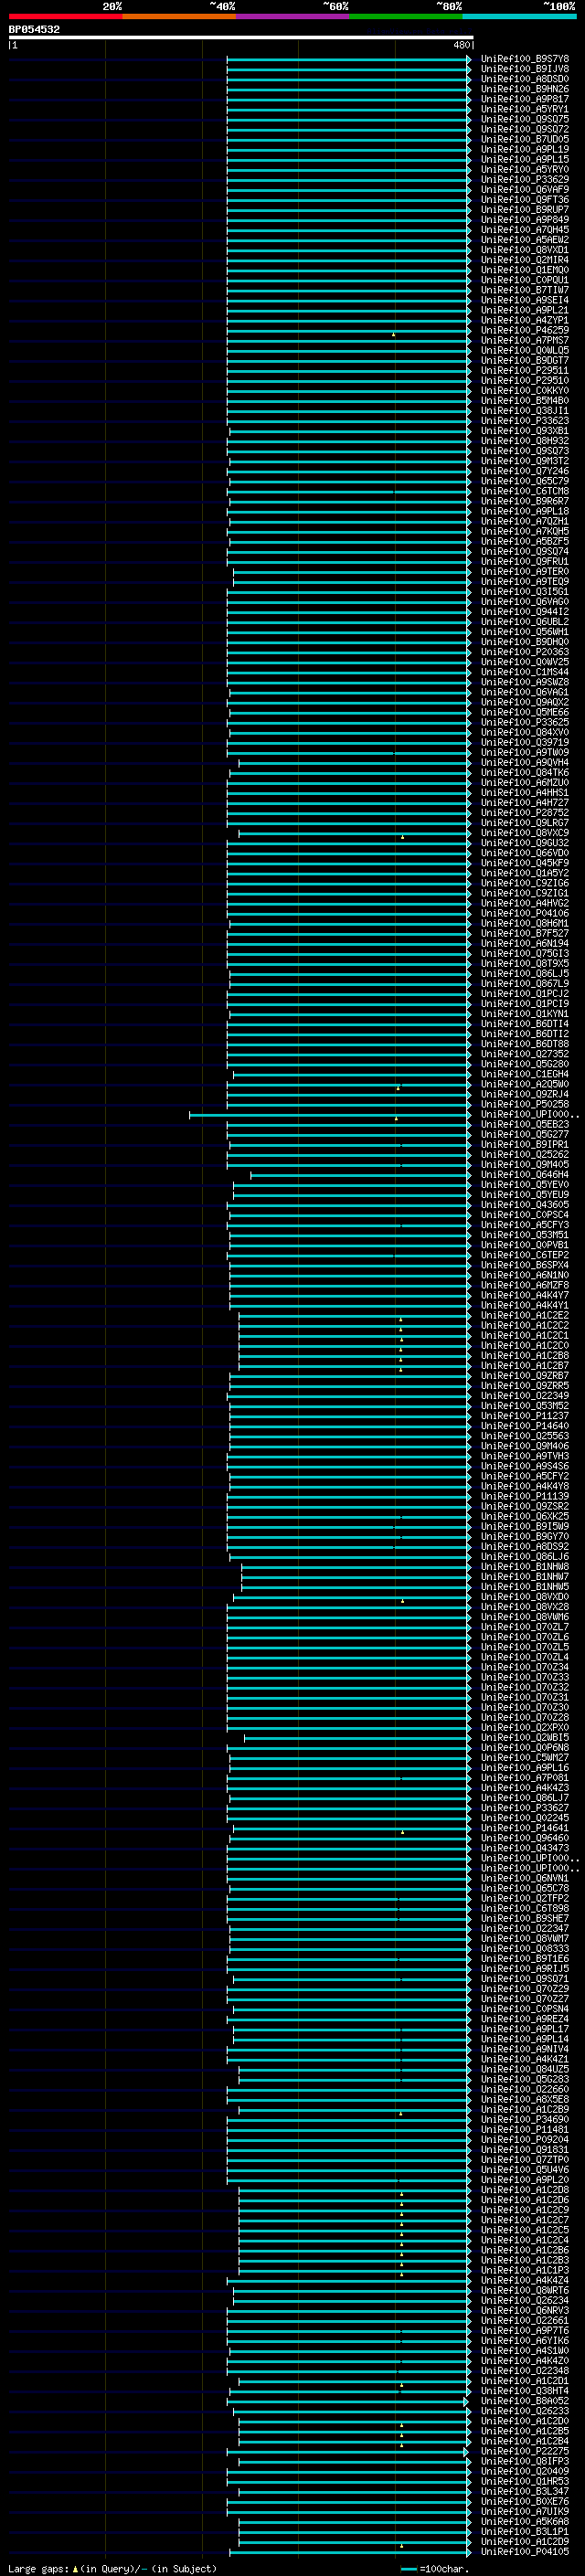
Task: Select the hit UniRef100_Q53M51
Action: [525, 1235]
